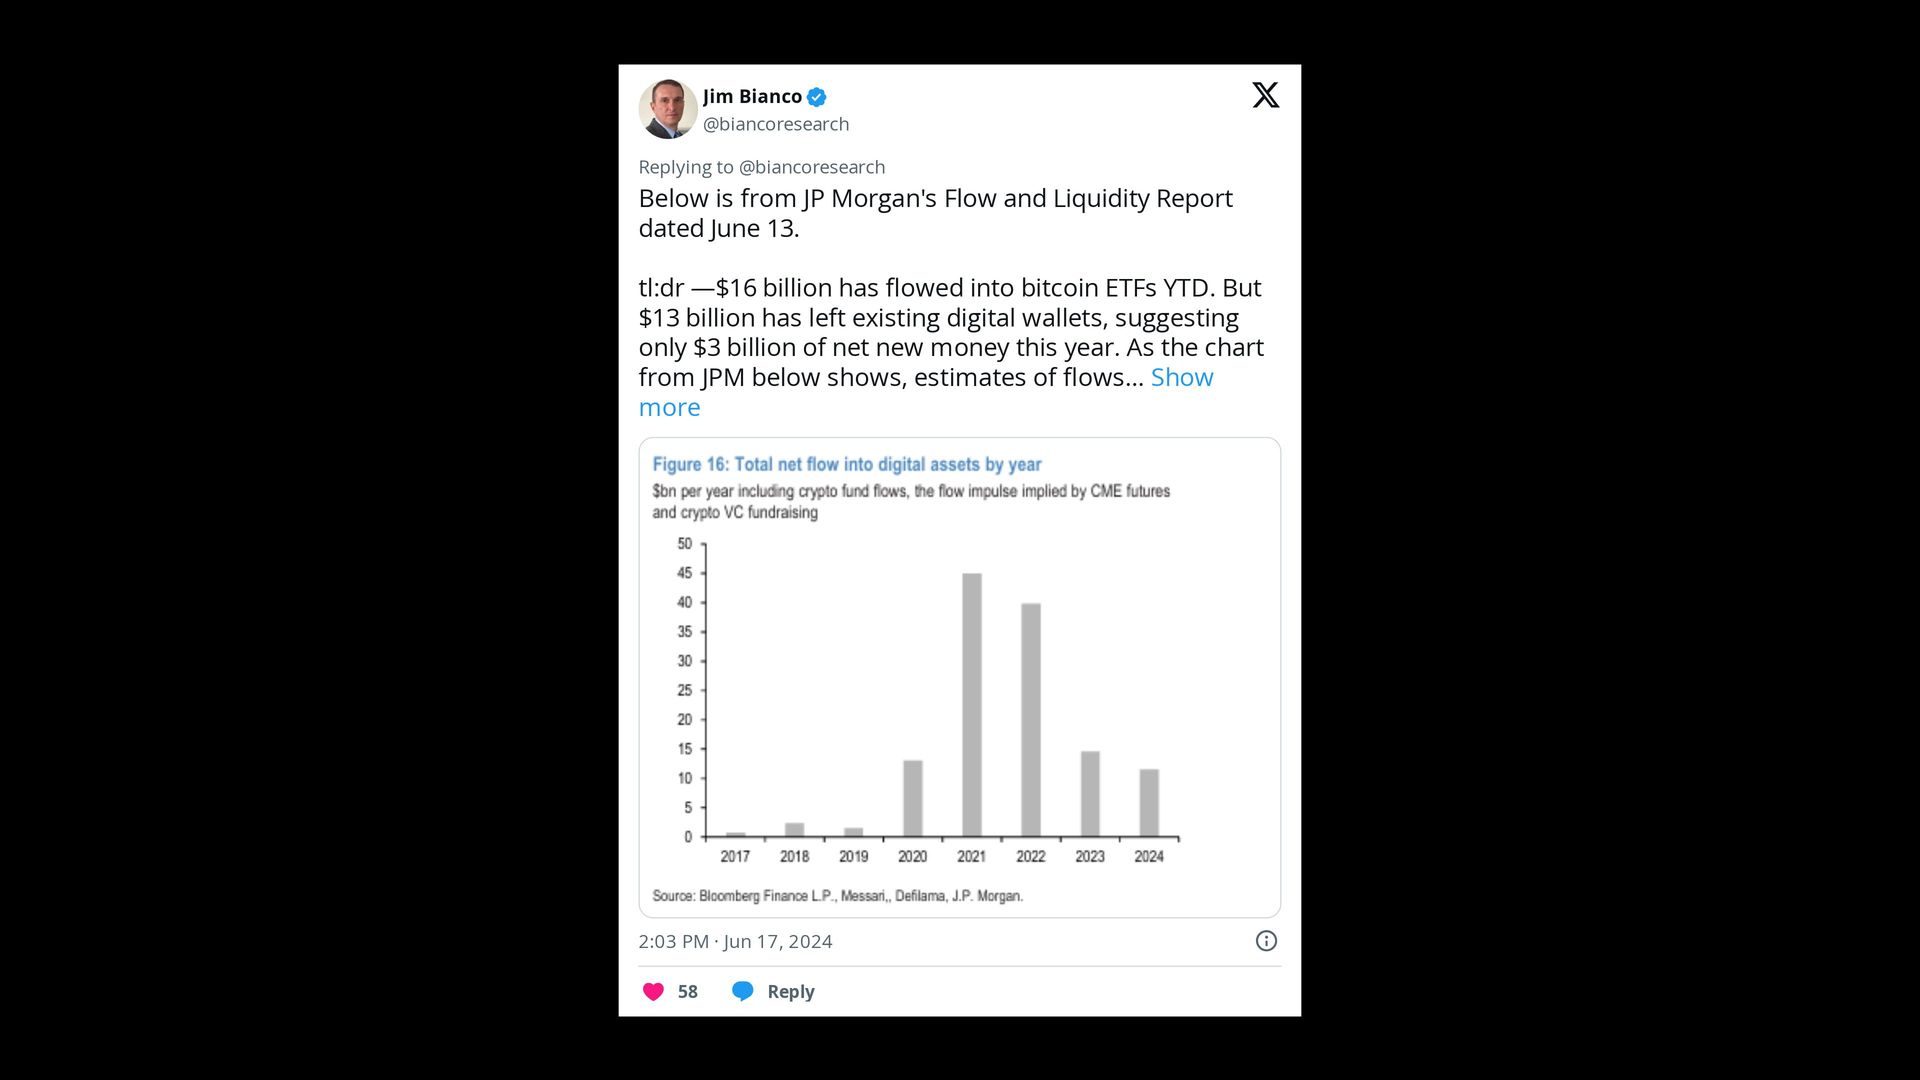Click Replying to @biancoresearch
The width and height of the screenshot is (1920, 1080).
click(x=761, y=166)
